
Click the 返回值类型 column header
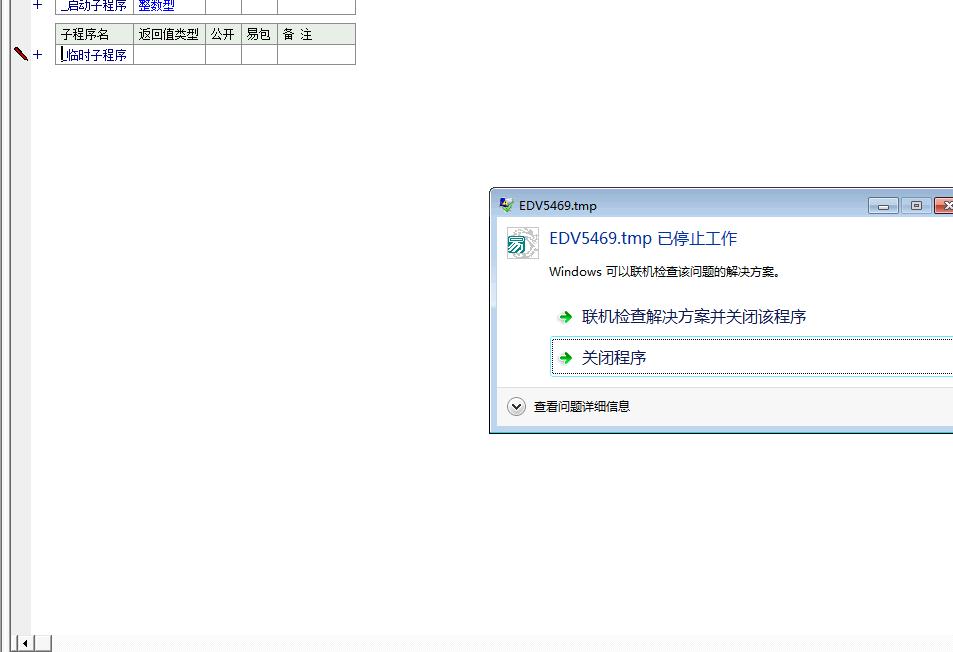[169, 34]
